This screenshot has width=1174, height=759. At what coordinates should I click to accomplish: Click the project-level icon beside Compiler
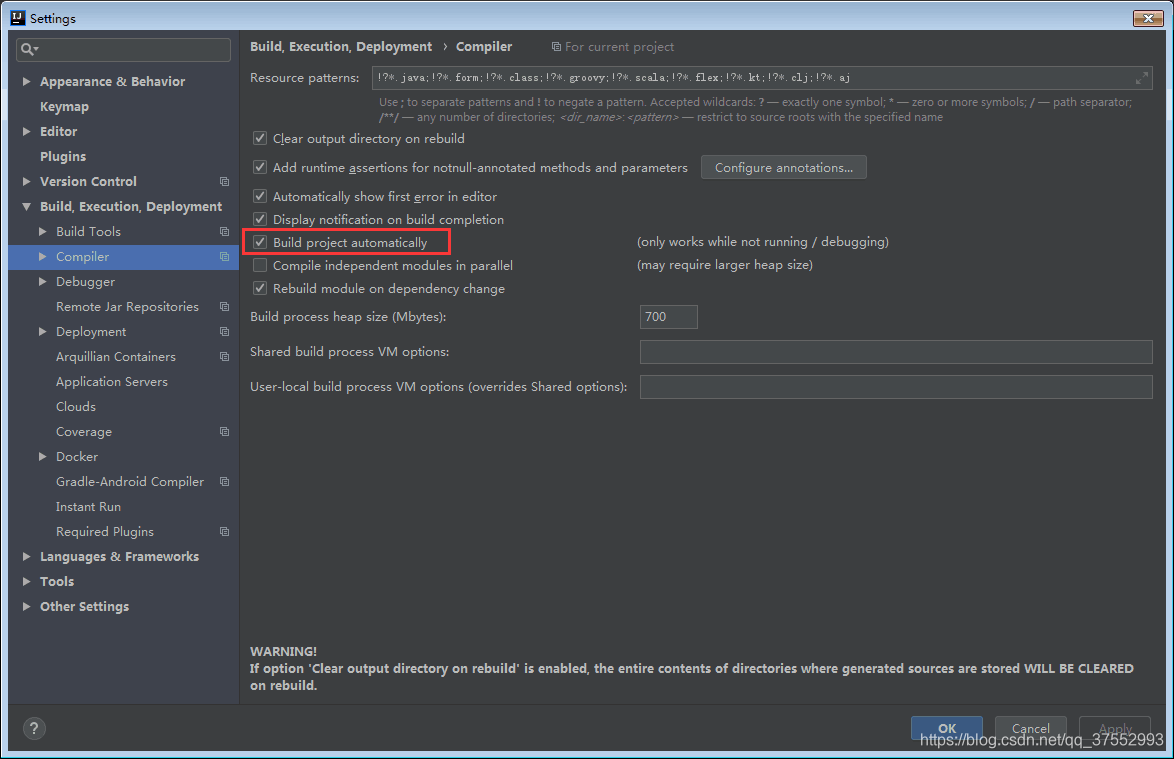tap(224, 257)
